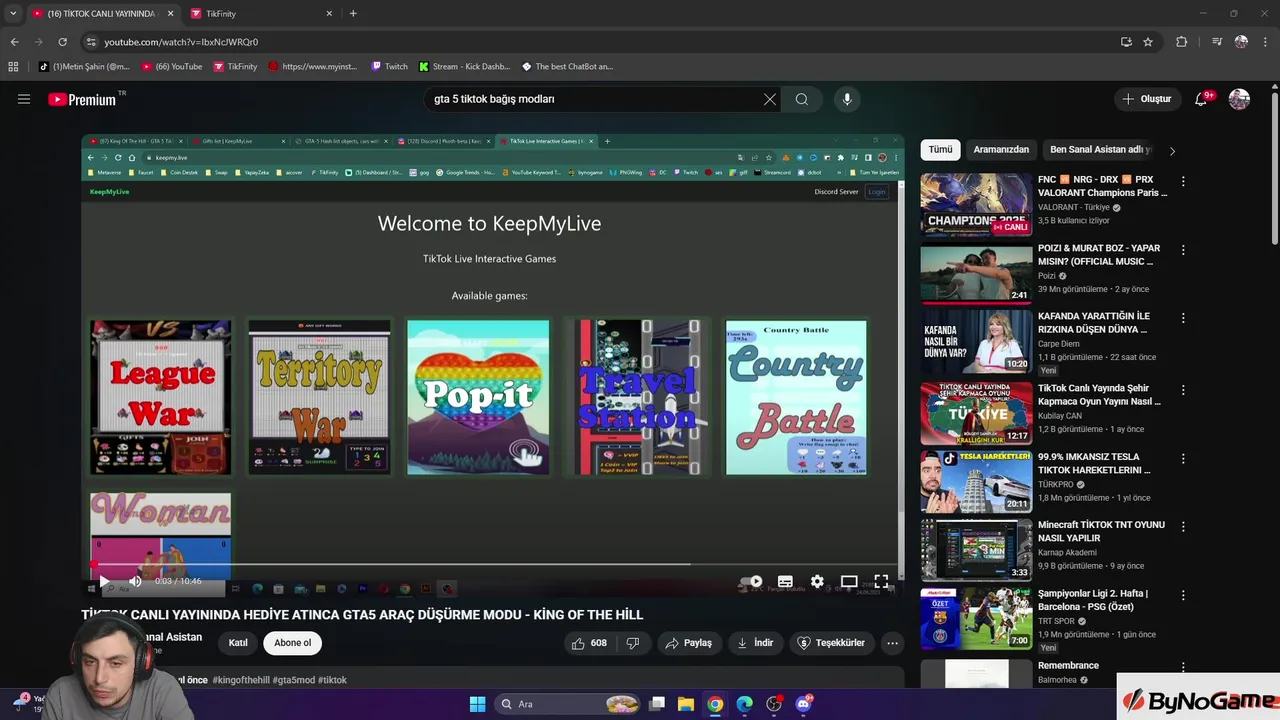Select the Tümü filter chip
This screenshot has height=720, width=1280.
coord(941,150)
